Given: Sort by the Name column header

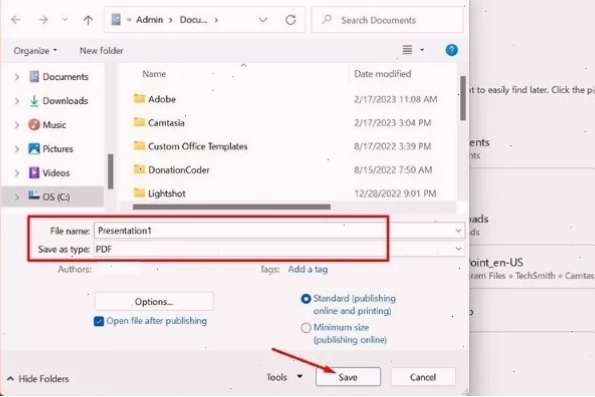Looking at the screenshot, I should point(154,74).
